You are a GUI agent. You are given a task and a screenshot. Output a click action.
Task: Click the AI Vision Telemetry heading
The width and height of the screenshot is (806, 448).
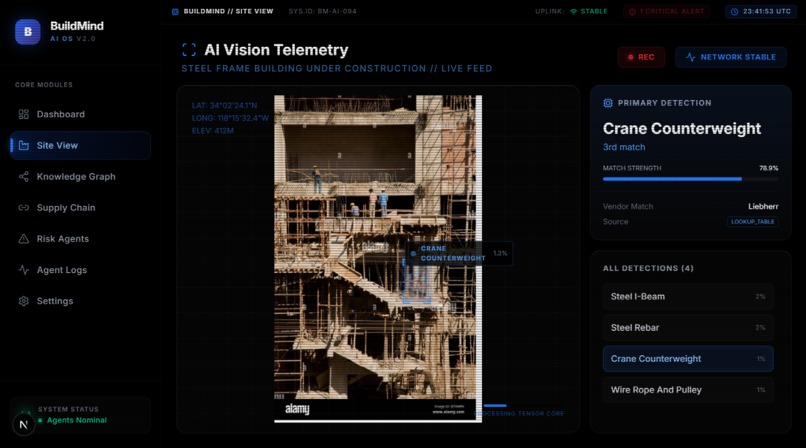coord(276,50)
